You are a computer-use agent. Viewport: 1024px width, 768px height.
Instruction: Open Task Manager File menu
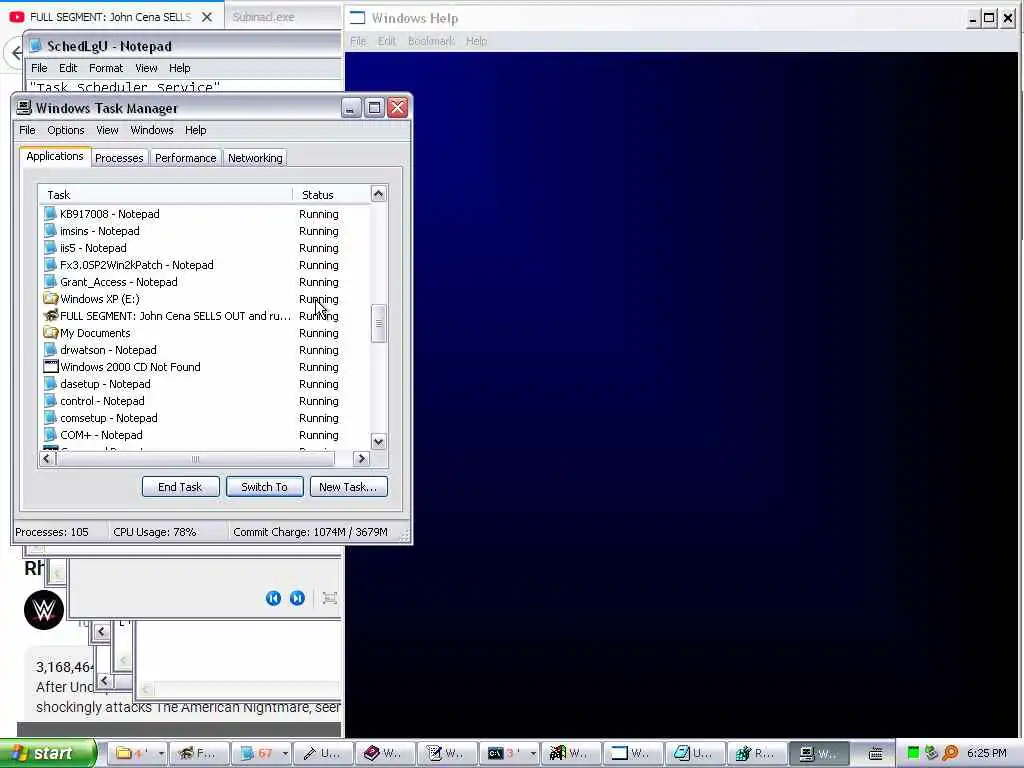point(27,130)
